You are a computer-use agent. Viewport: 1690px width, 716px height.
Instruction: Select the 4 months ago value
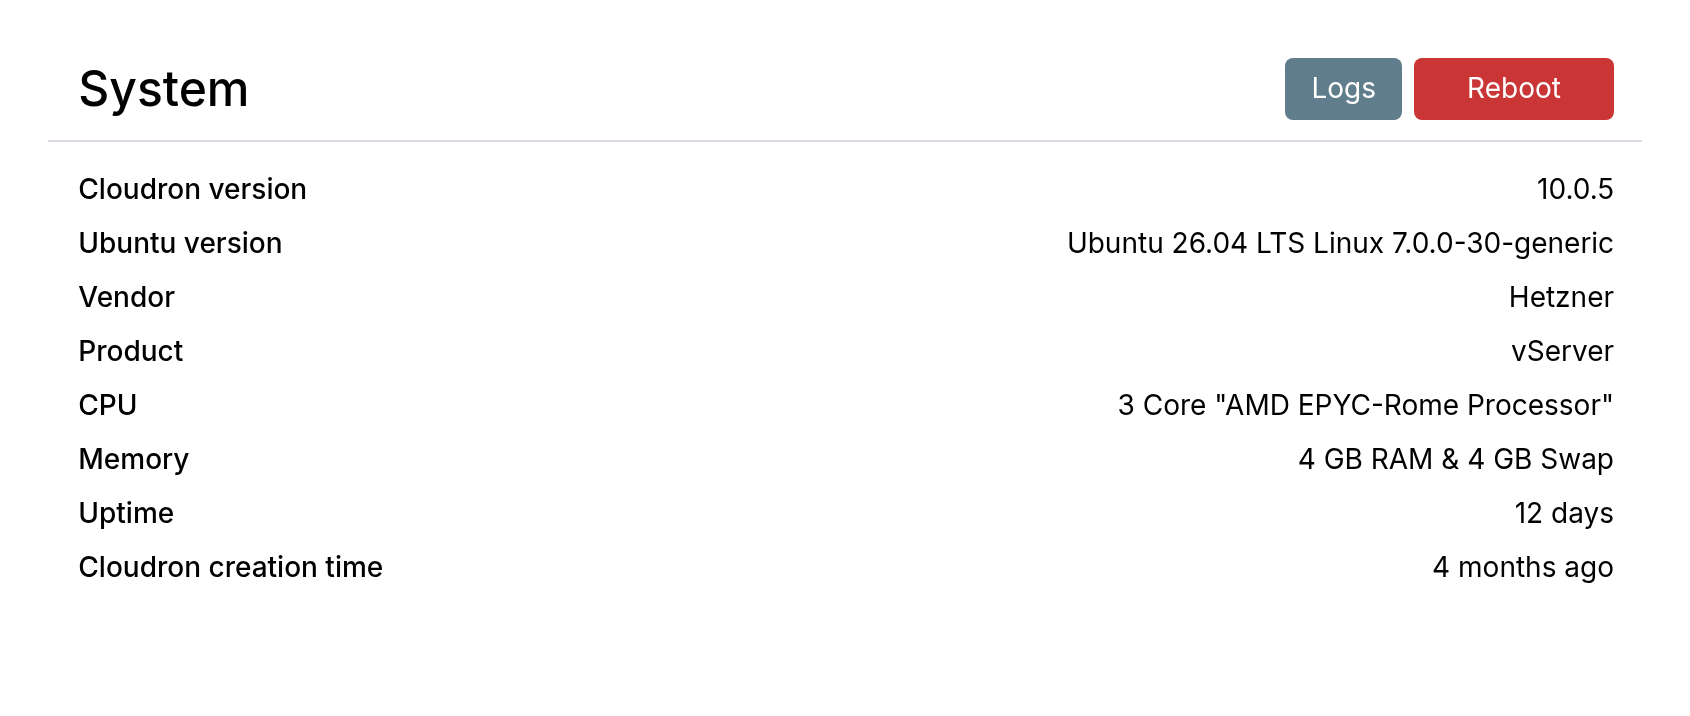coord(1523,567)
